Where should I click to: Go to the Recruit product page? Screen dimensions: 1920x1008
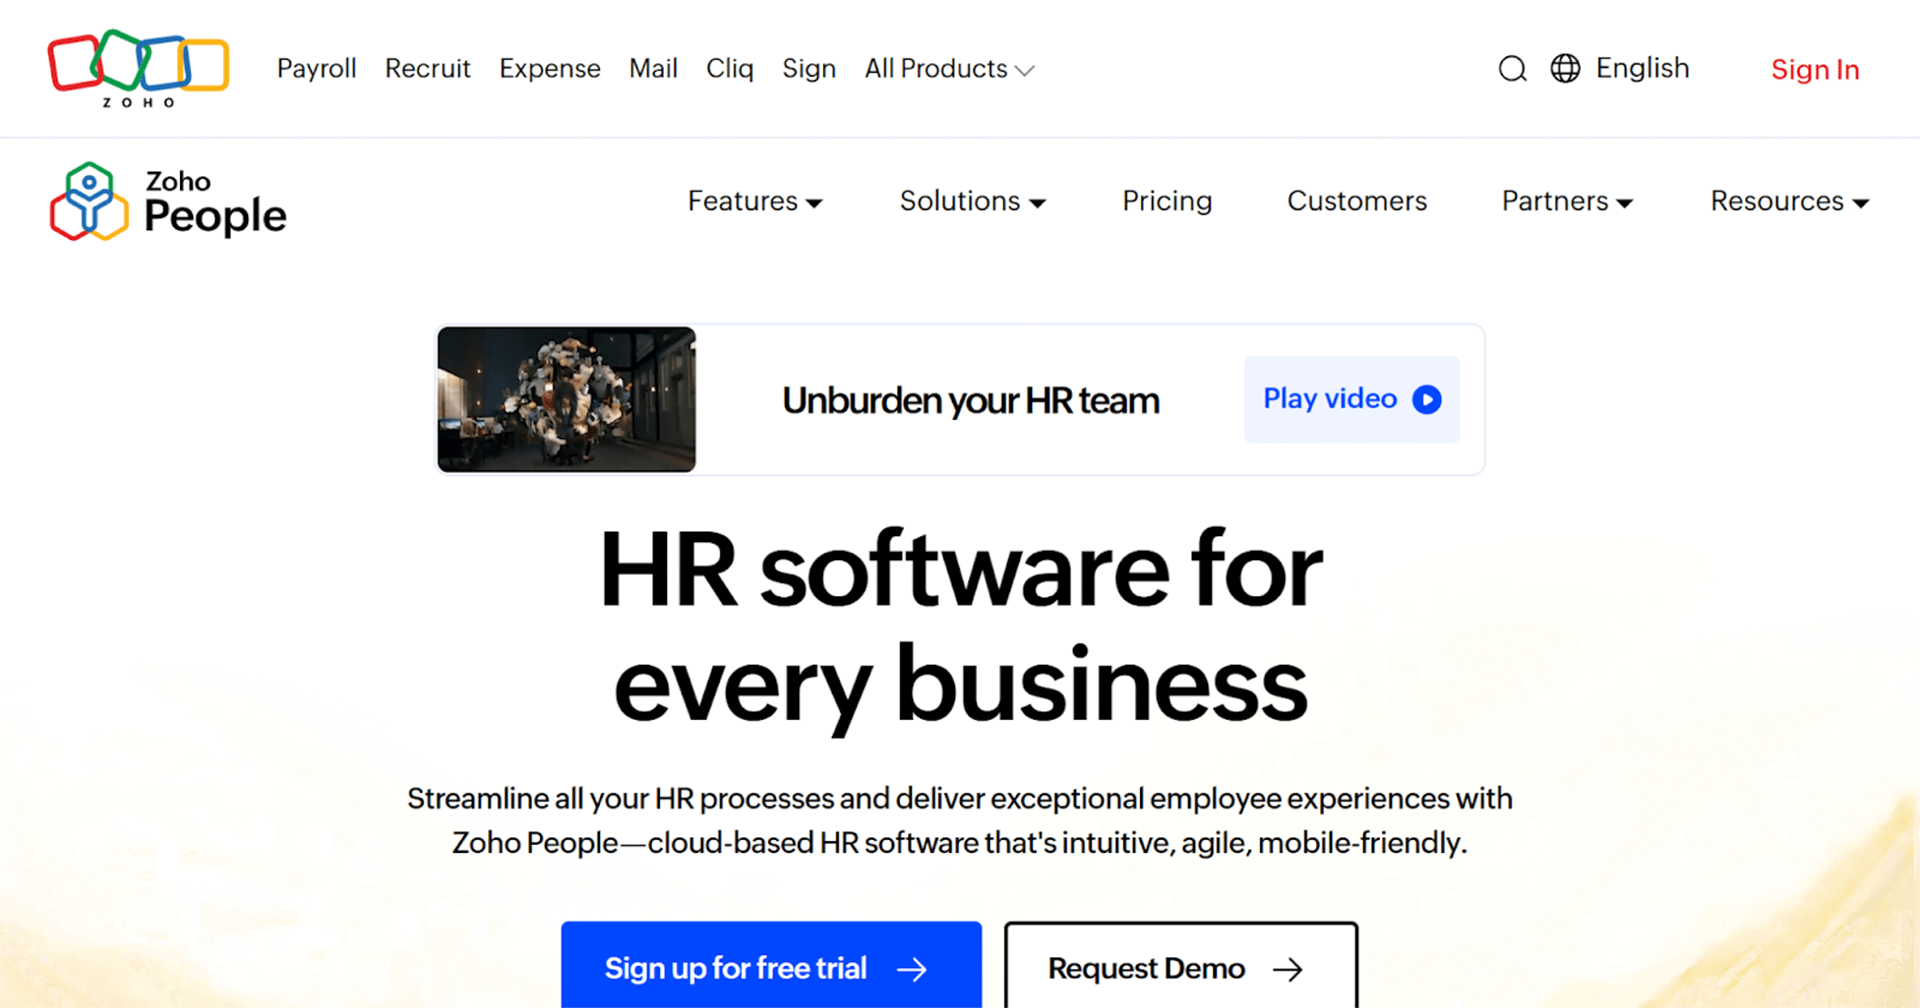pyautogui.click(x=427, y=68)
